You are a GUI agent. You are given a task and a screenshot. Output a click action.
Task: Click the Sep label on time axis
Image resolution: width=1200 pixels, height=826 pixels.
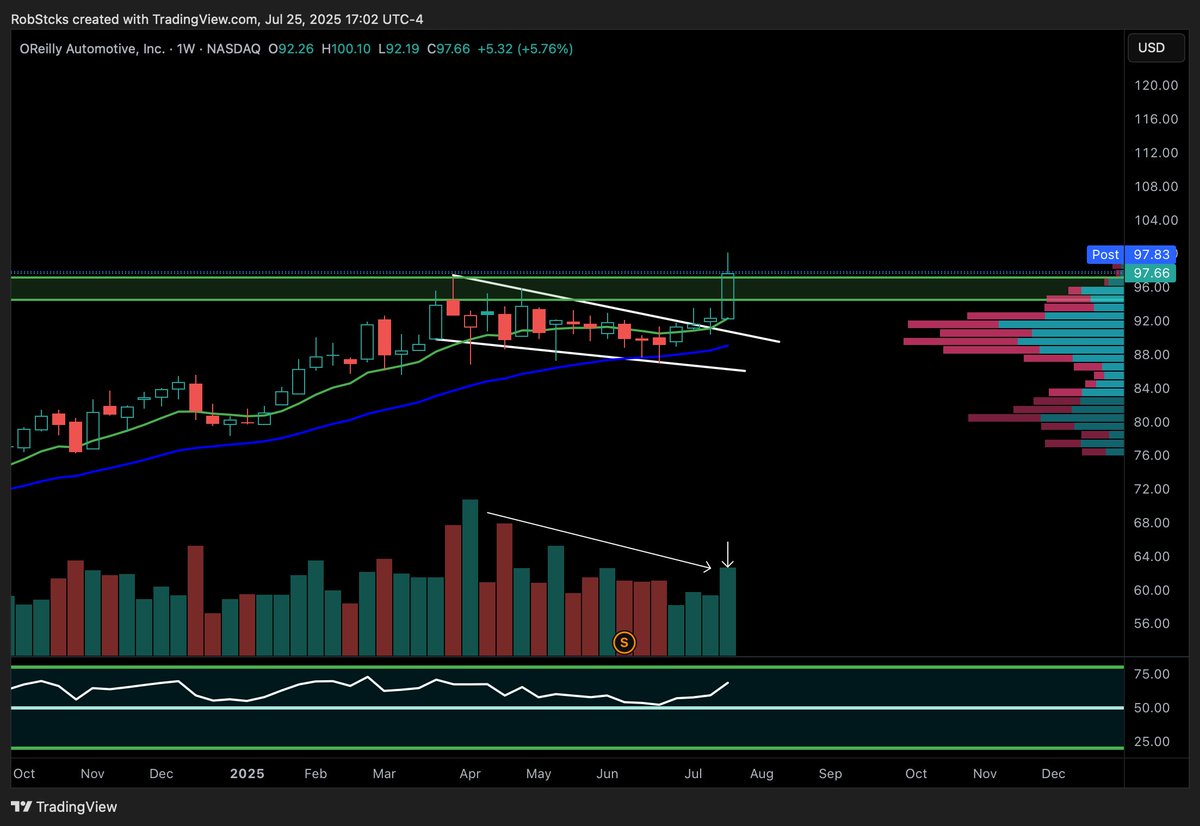(x=830, y=774)
